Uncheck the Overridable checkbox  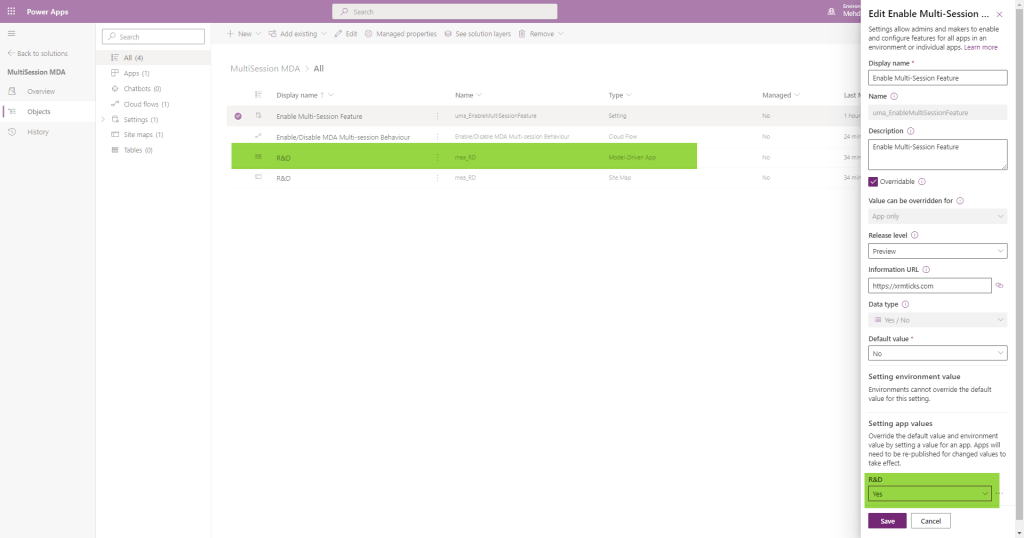coord(873,182)
